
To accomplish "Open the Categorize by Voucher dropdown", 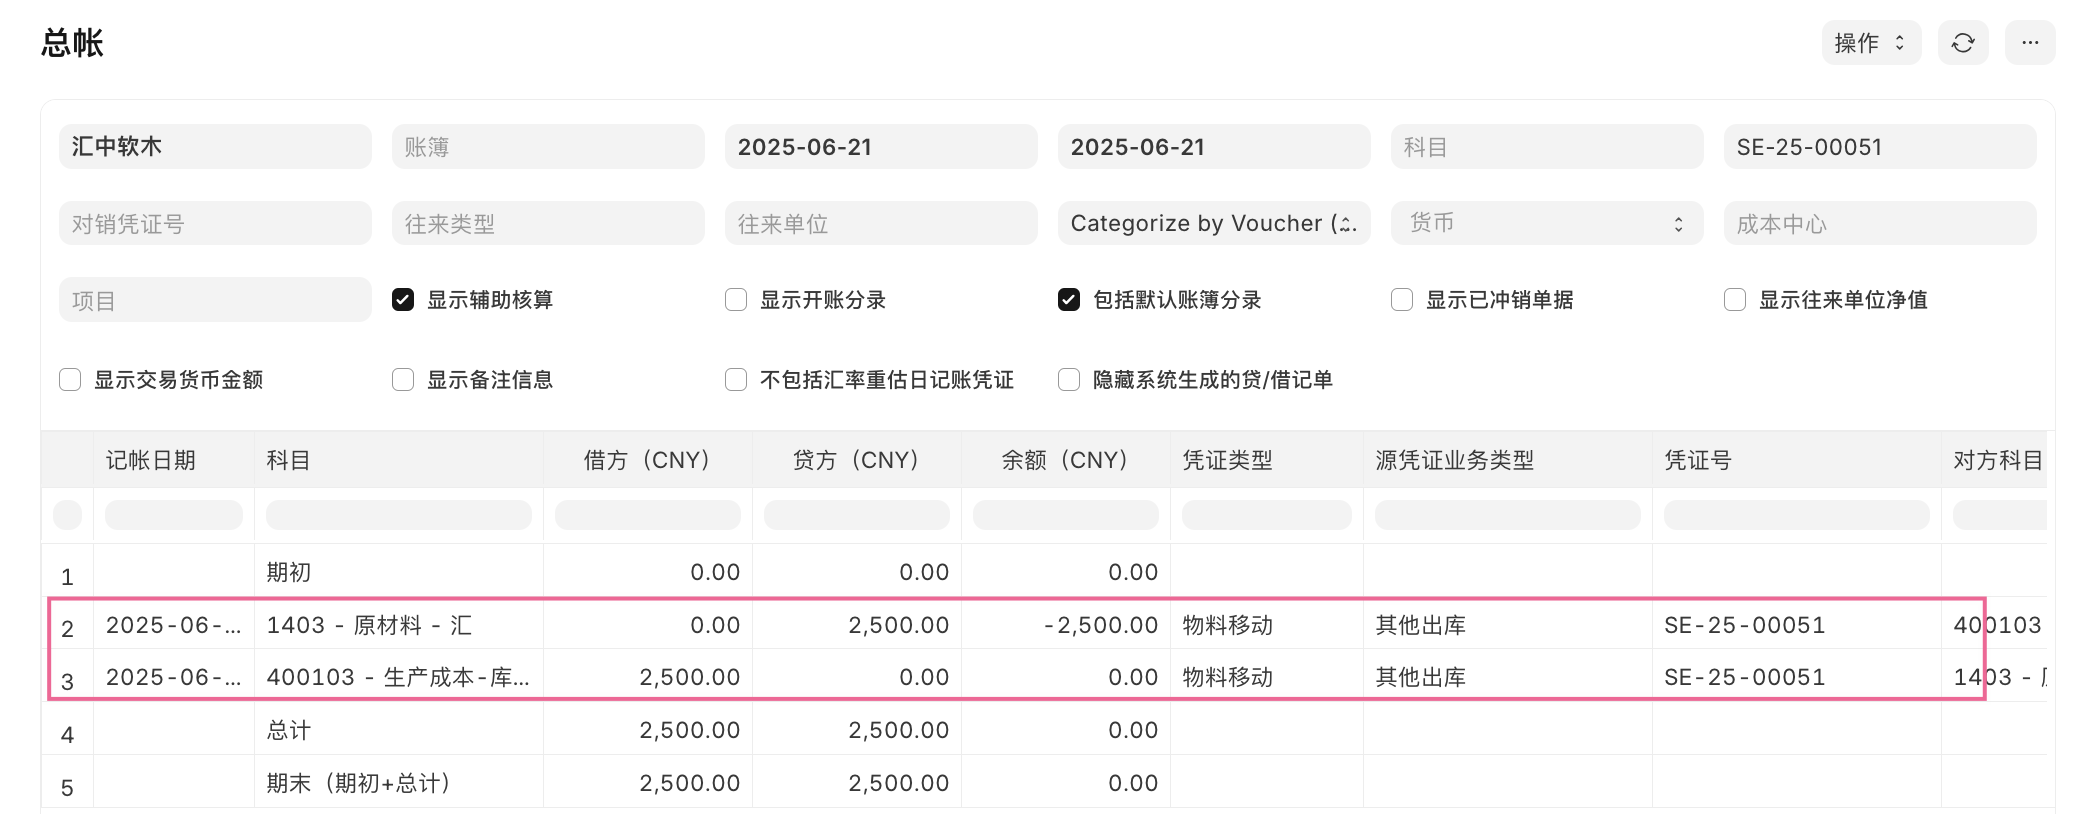I will 1214,223.
